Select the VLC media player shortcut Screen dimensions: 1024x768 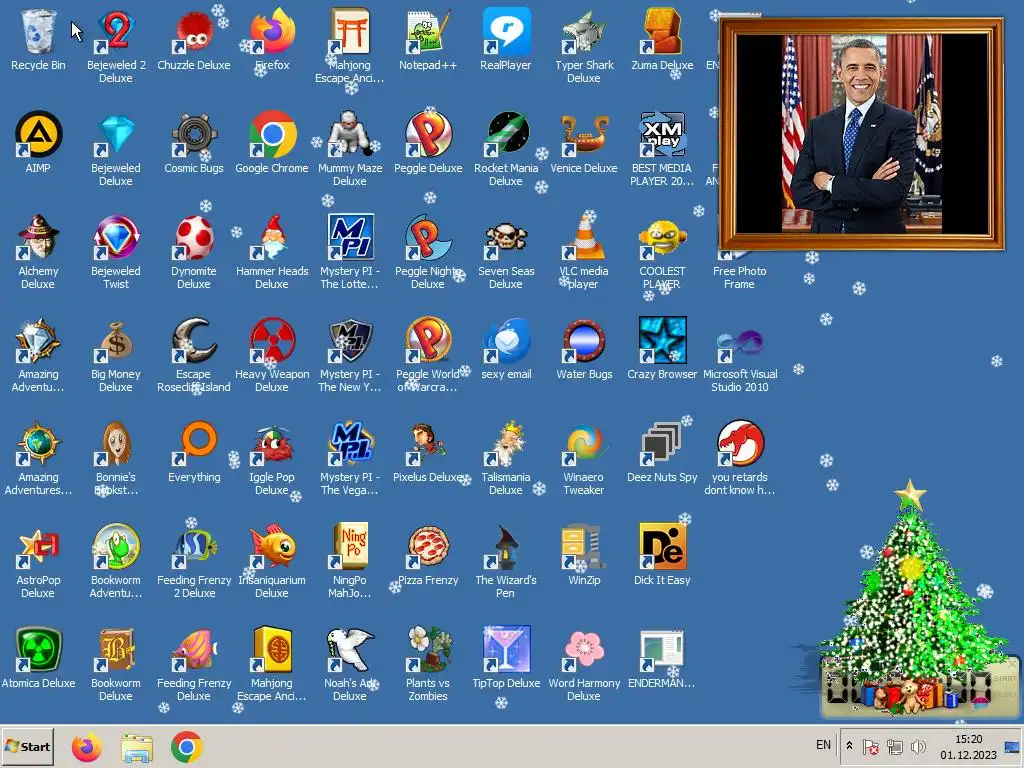coord(584,237)
